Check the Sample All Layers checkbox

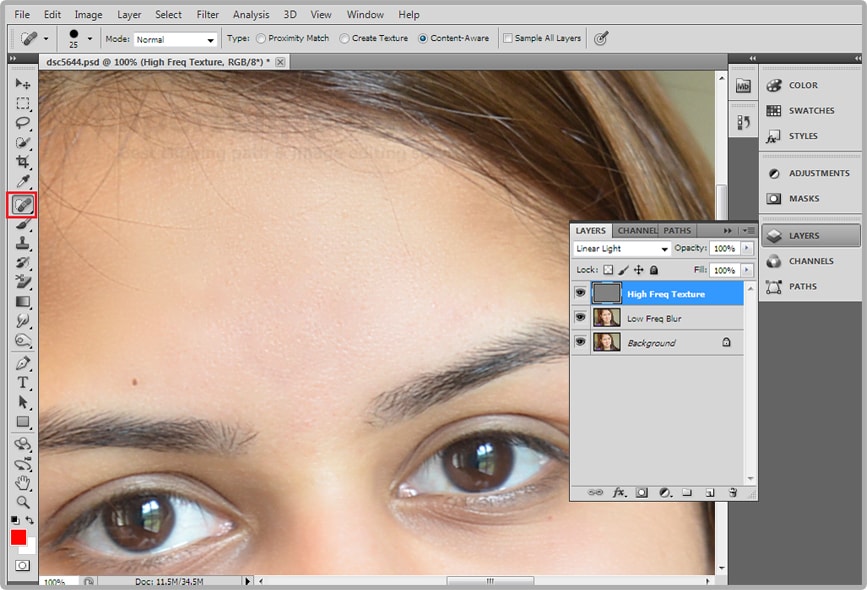506,38
